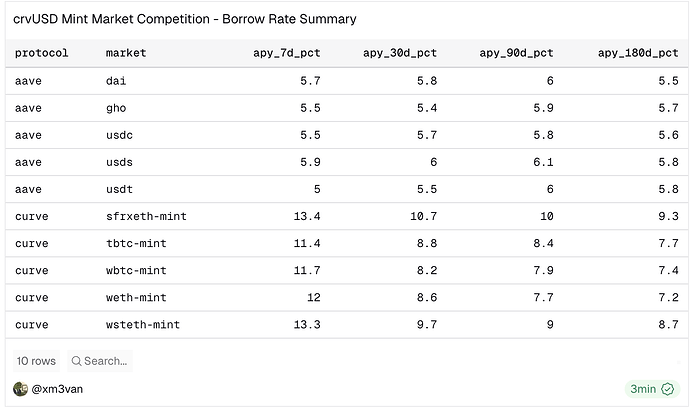Viewport: 690px width, 411px height.
Task: Select the wsteth-mint market cell
Action: tap(143, 324)
